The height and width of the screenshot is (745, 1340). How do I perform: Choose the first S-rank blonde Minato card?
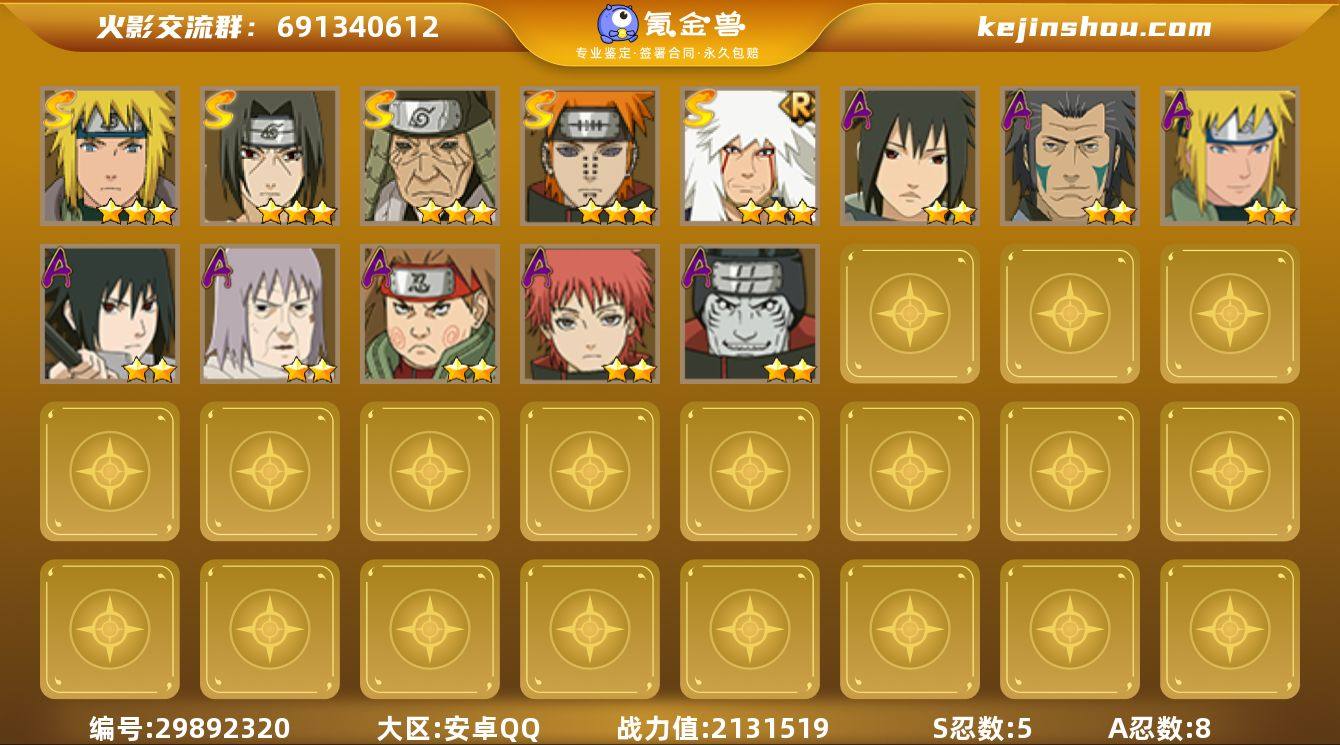[x=109, y=156]
